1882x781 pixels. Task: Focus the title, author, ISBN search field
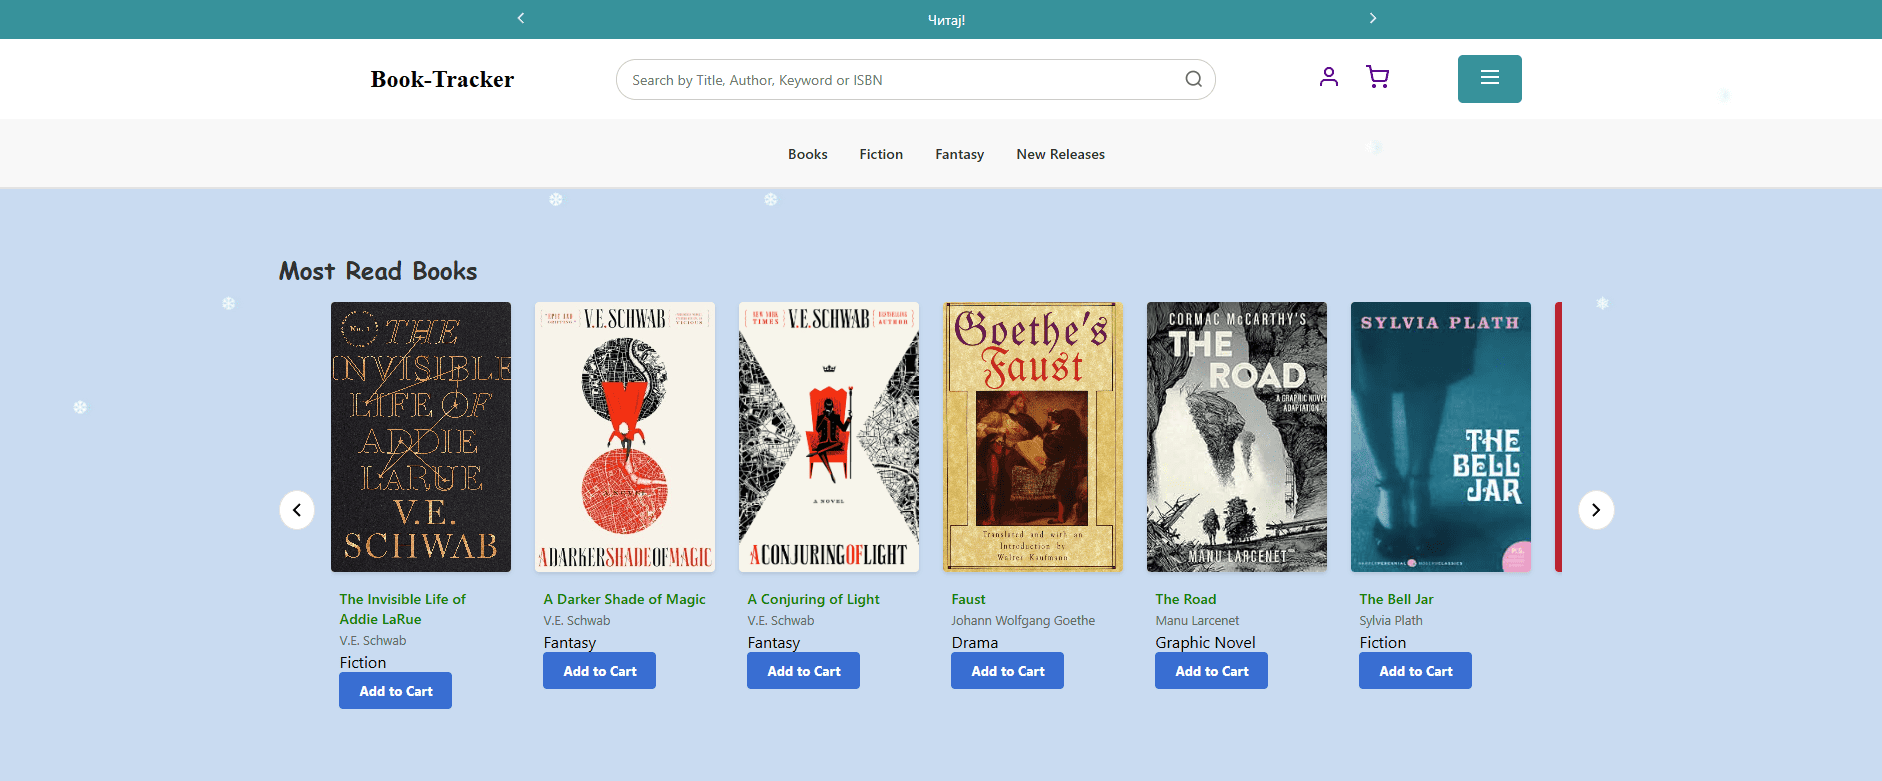coord(900,80)
